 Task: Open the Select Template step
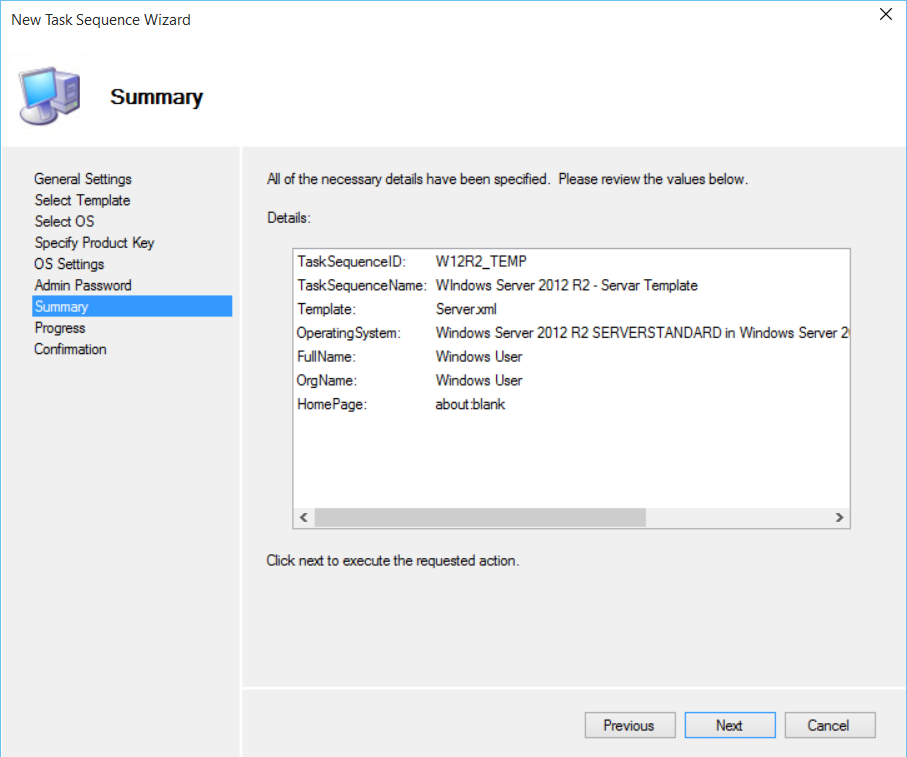point(82,200)
